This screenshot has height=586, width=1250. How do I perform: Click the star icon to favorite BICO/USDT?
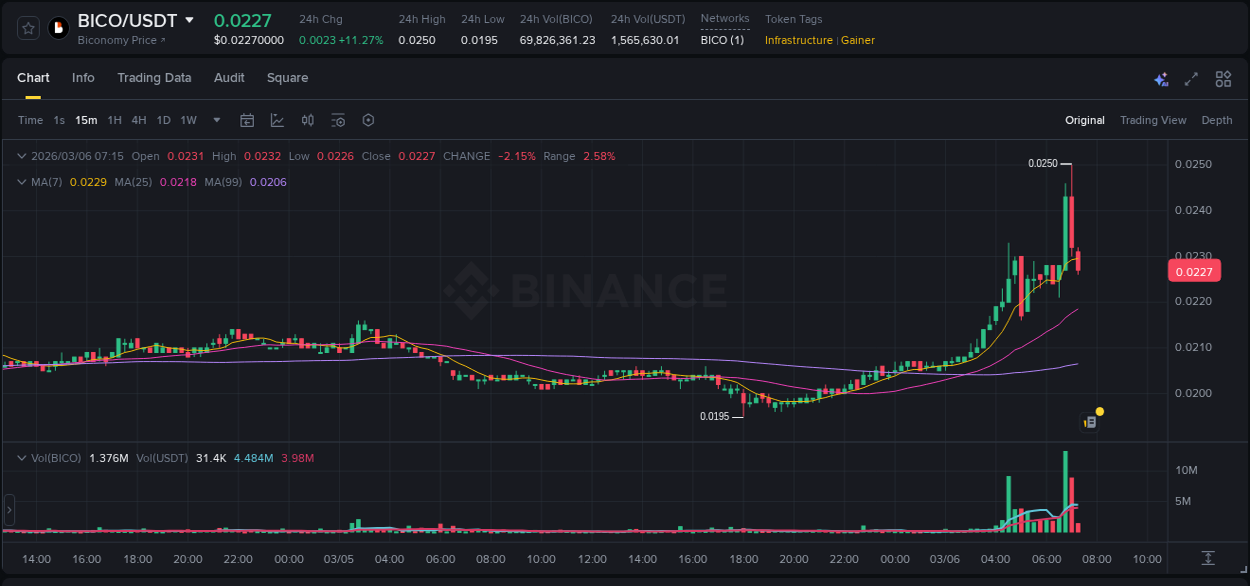click(27, 27)
